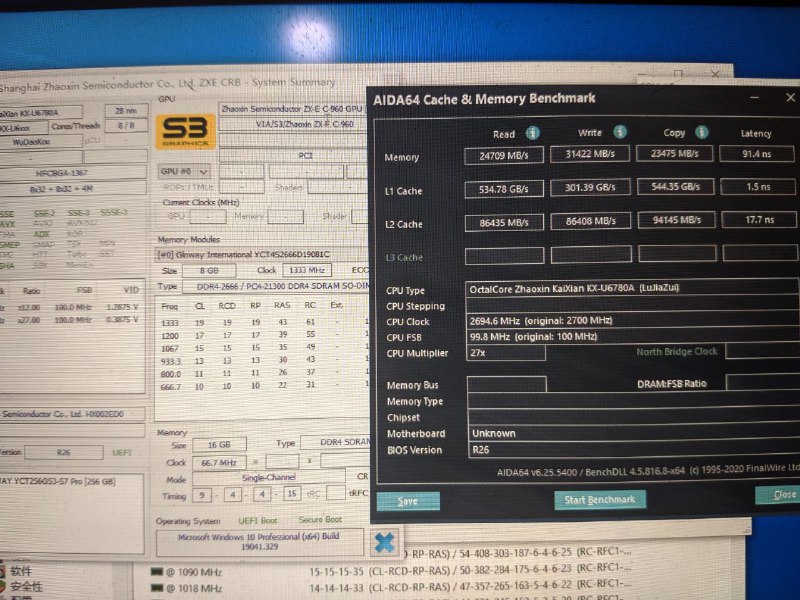Select L2 Cache Write 86408 MB/s
This screenshot has width=800, height=600.
591,221
